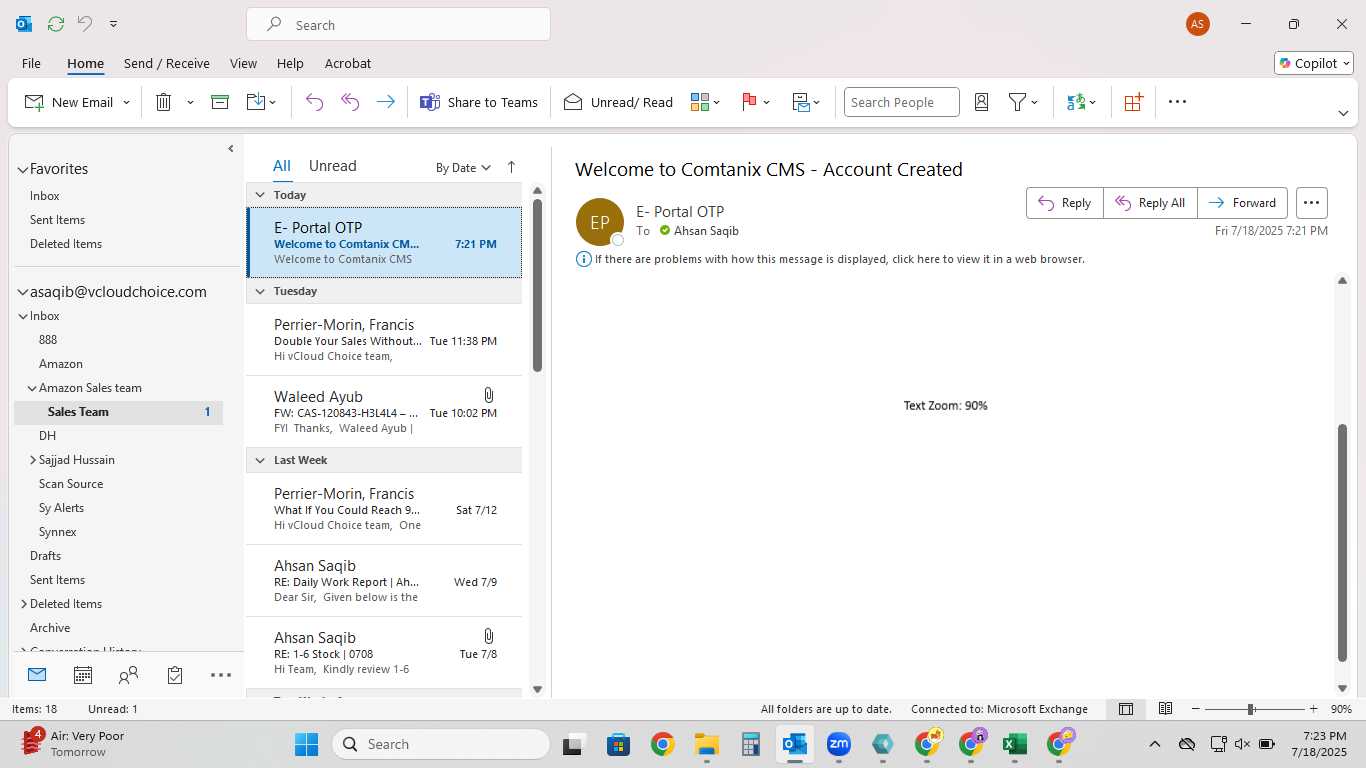
Task: Click zoom in plus button
Action: click(1314, 709)
